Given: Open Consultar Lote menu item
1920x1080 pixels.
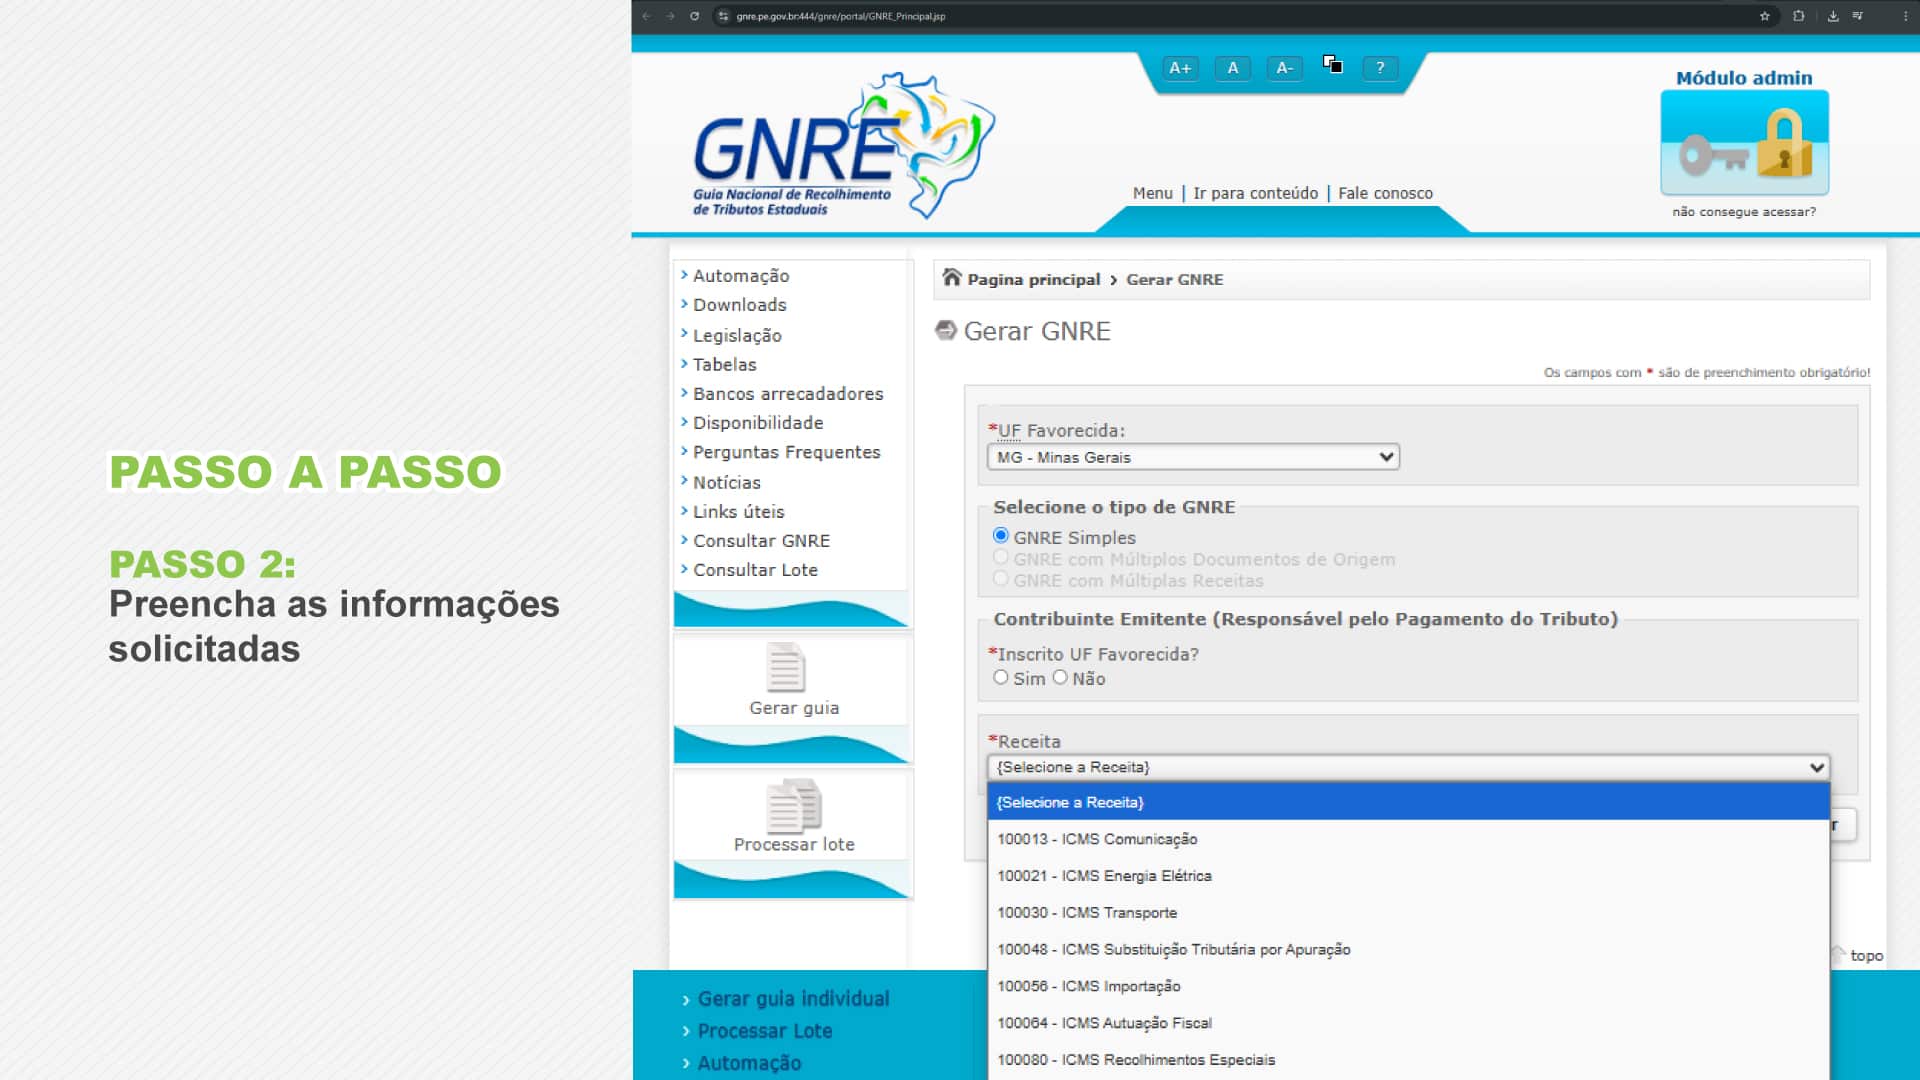Looking at the screenshot, I should pos(755,570).
